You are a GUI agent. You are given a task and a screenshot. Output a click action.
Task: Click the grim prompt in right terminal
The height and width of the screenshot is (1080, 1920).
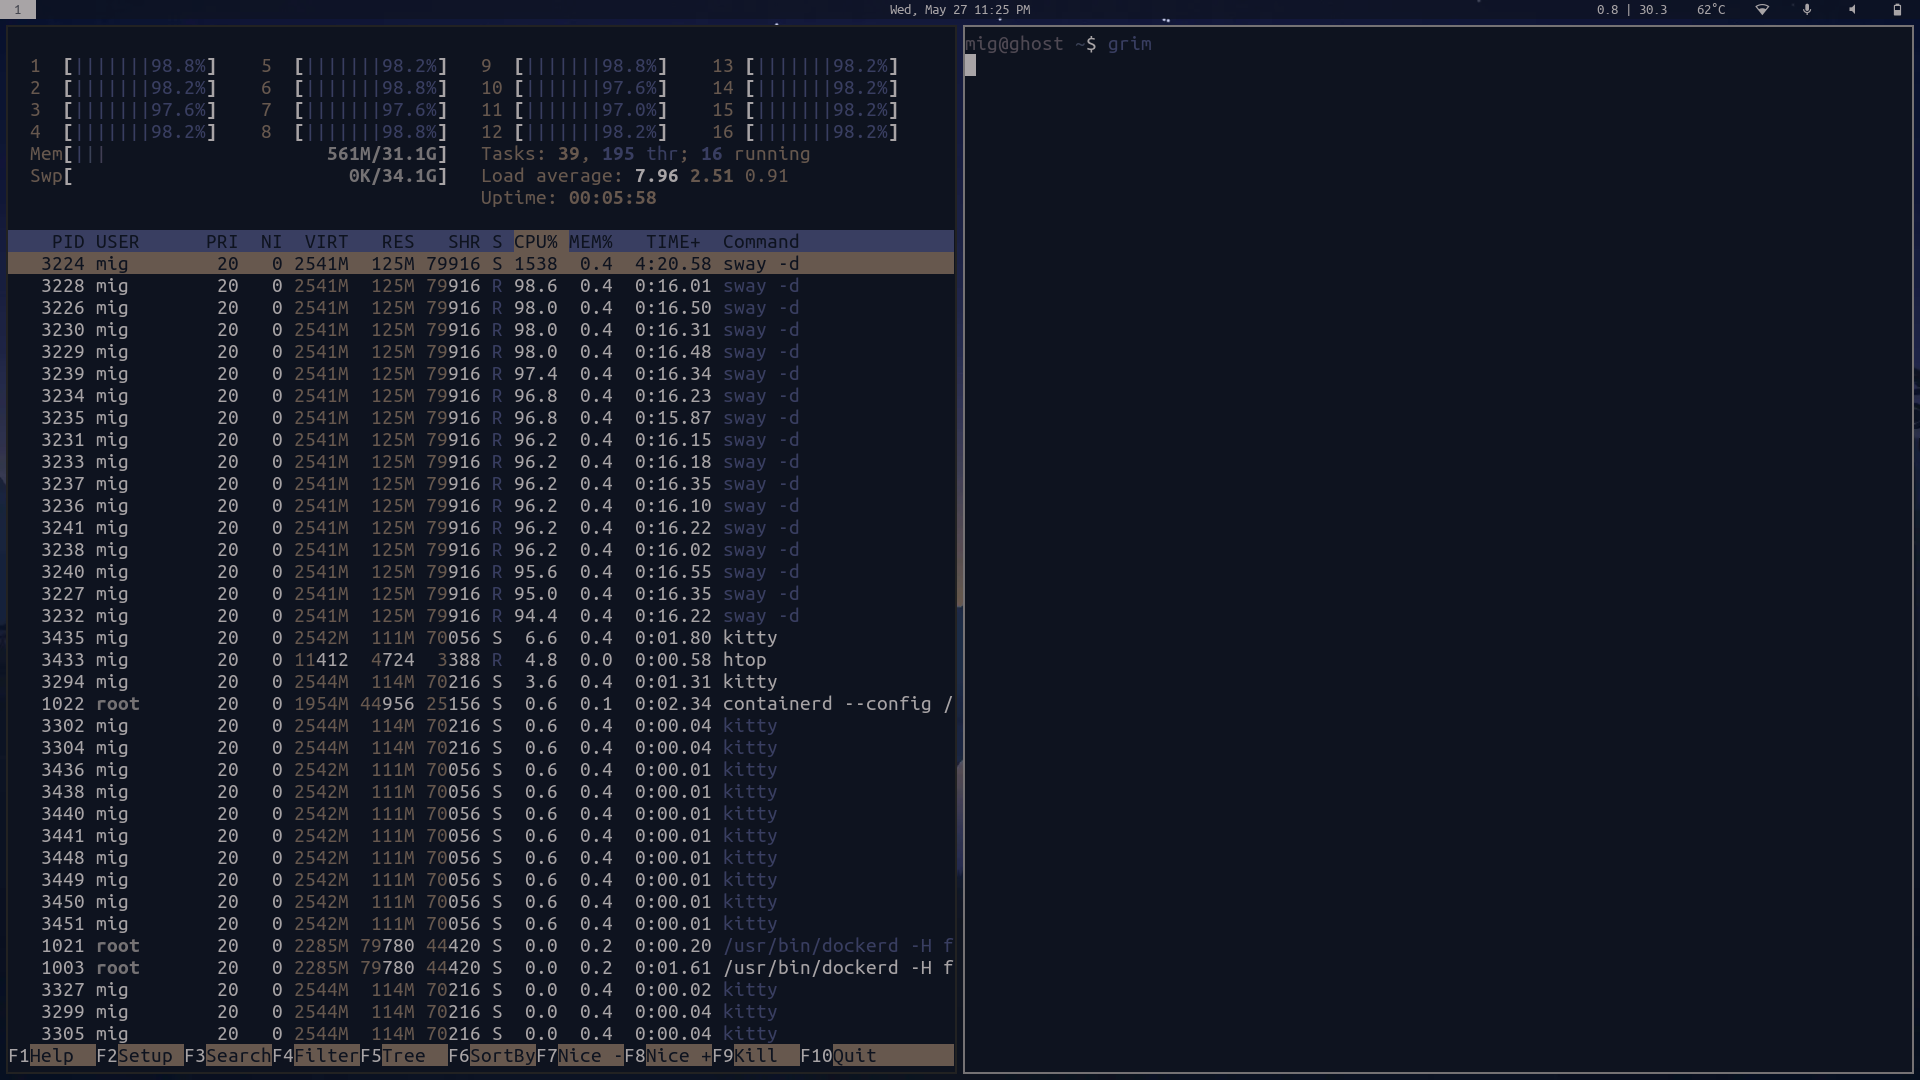pos(1131,44)
